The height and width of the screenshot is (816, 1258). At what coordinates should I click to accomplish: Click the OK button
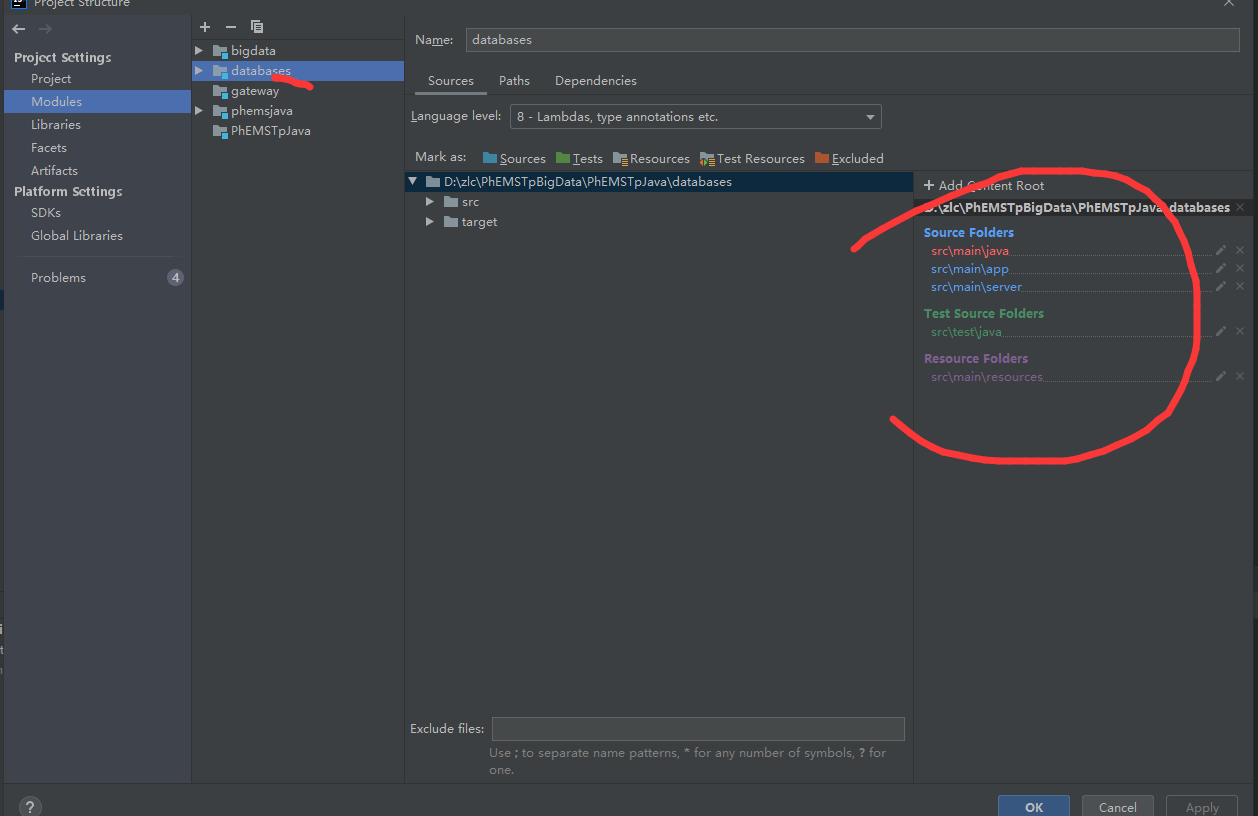pos(1033,807)
